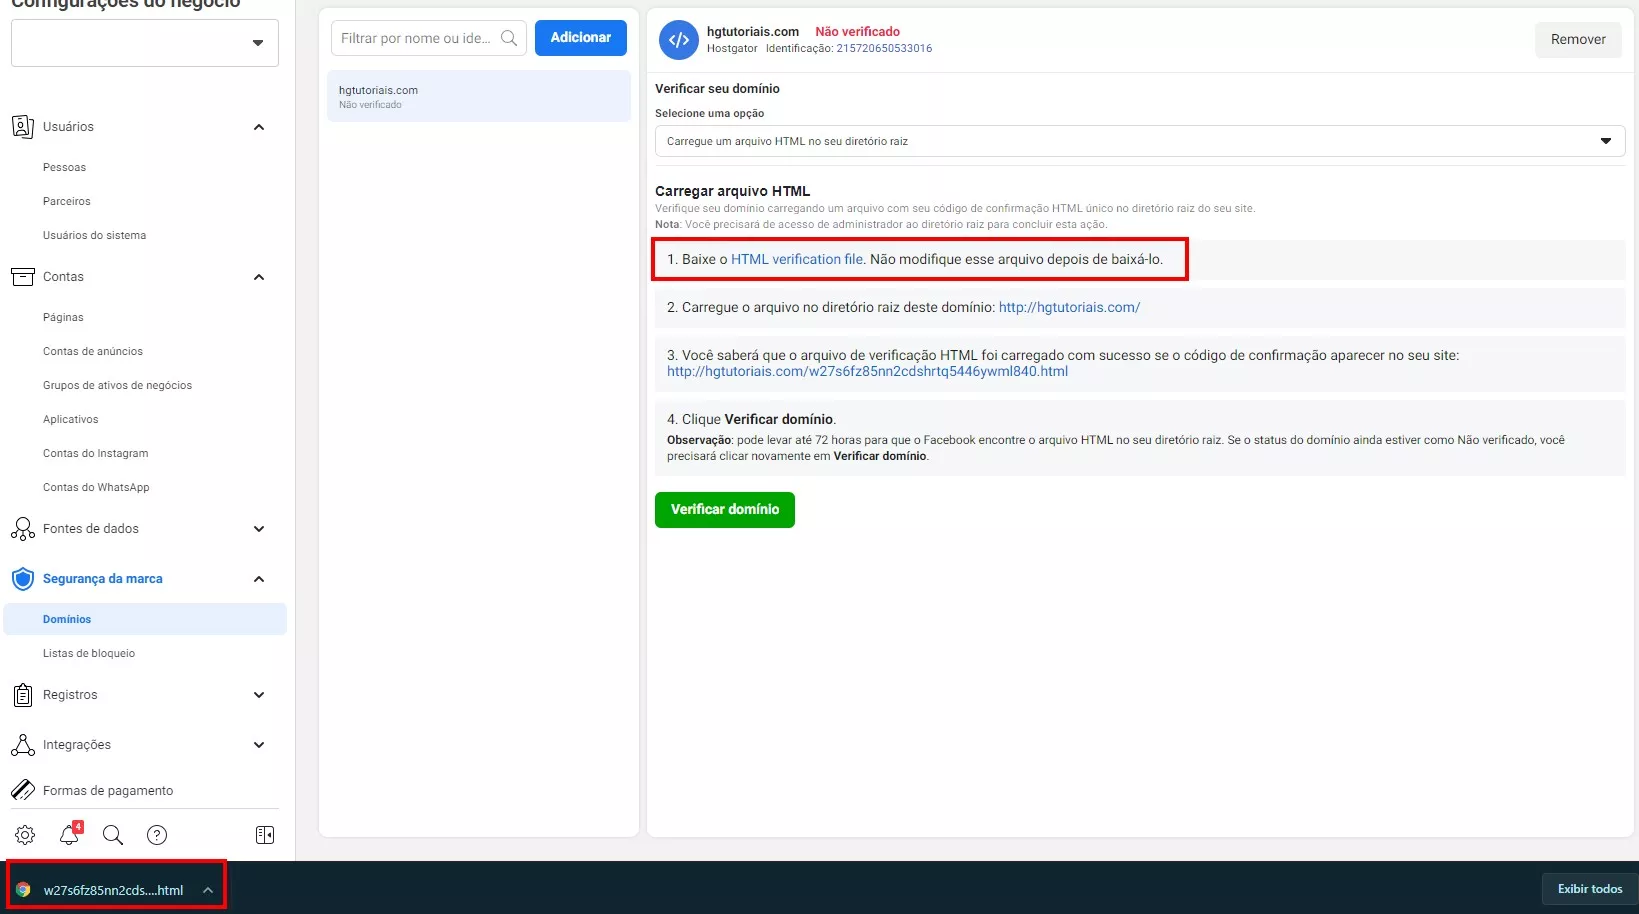This screenshot has width=1639, height=914.
Task: Expand the Fontes de dados chevron
Action: (x=259, y=529)
